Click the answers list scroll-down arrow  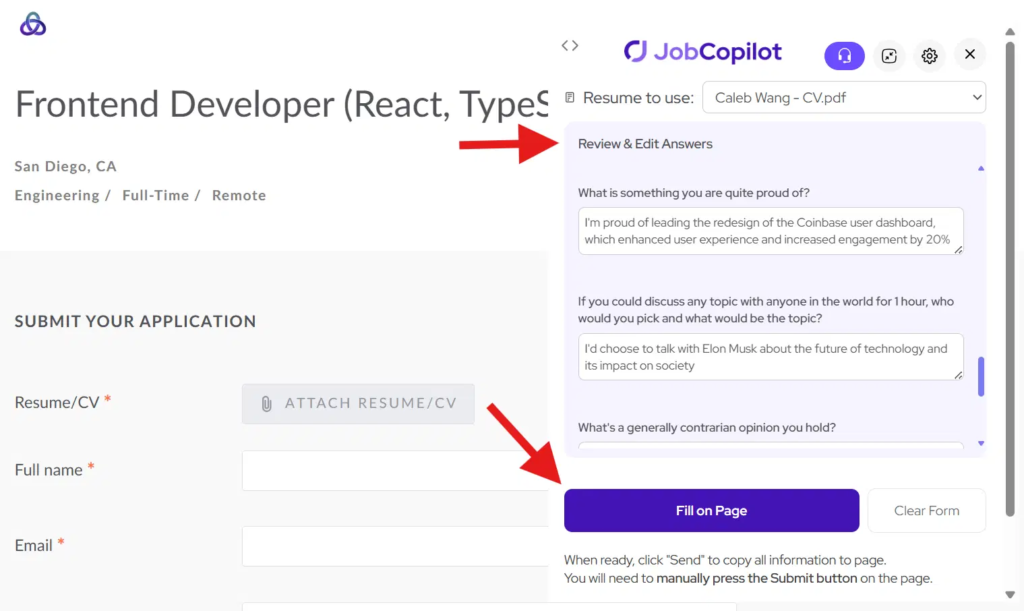pos(980,443)
